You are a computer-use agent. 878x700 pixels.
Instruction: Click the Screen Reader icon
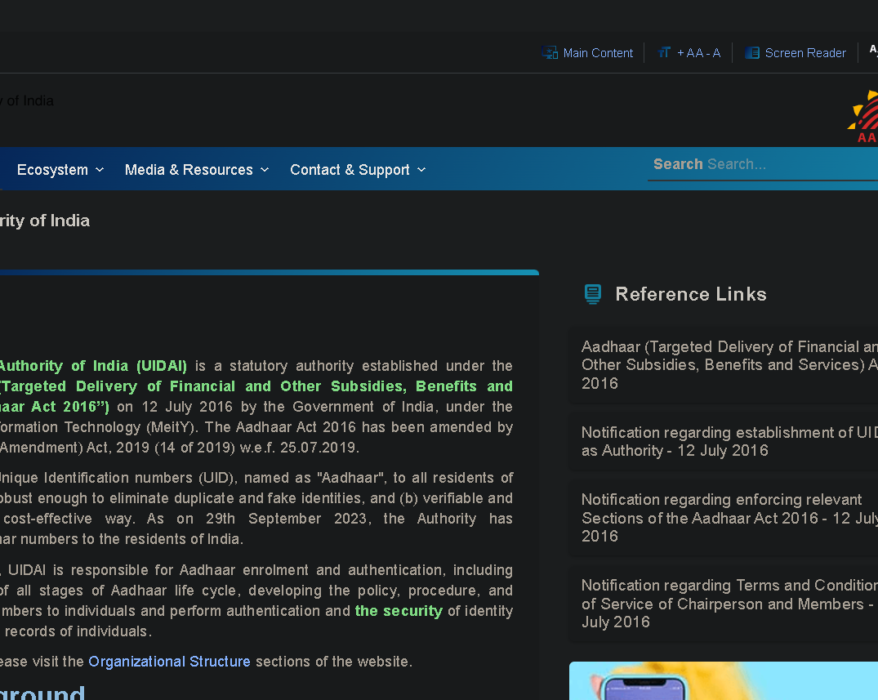pos(752,53)
